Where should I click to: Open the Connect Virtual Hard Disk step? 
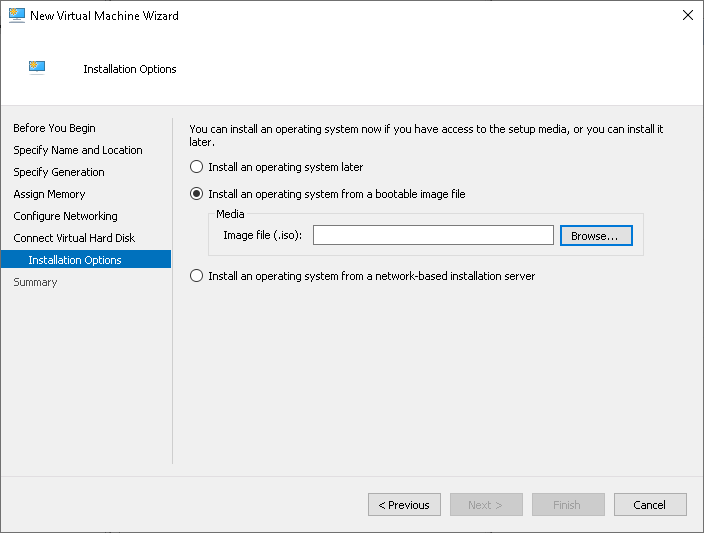pos(74,238)
